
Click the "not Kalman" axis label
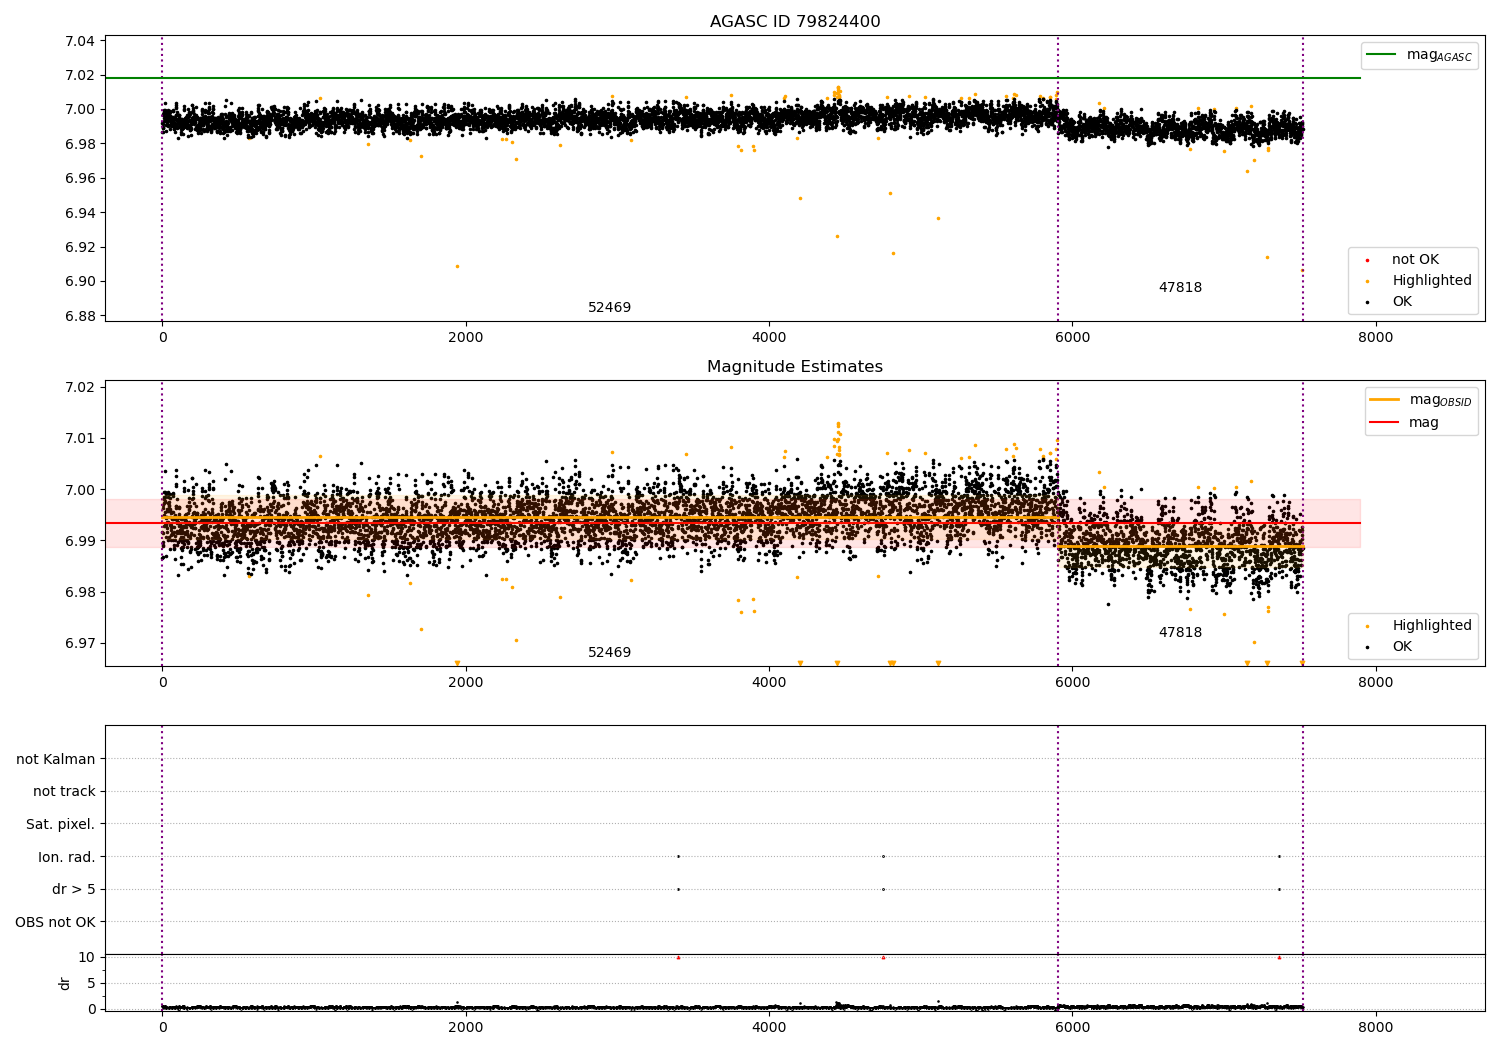(x=56, y=759)
